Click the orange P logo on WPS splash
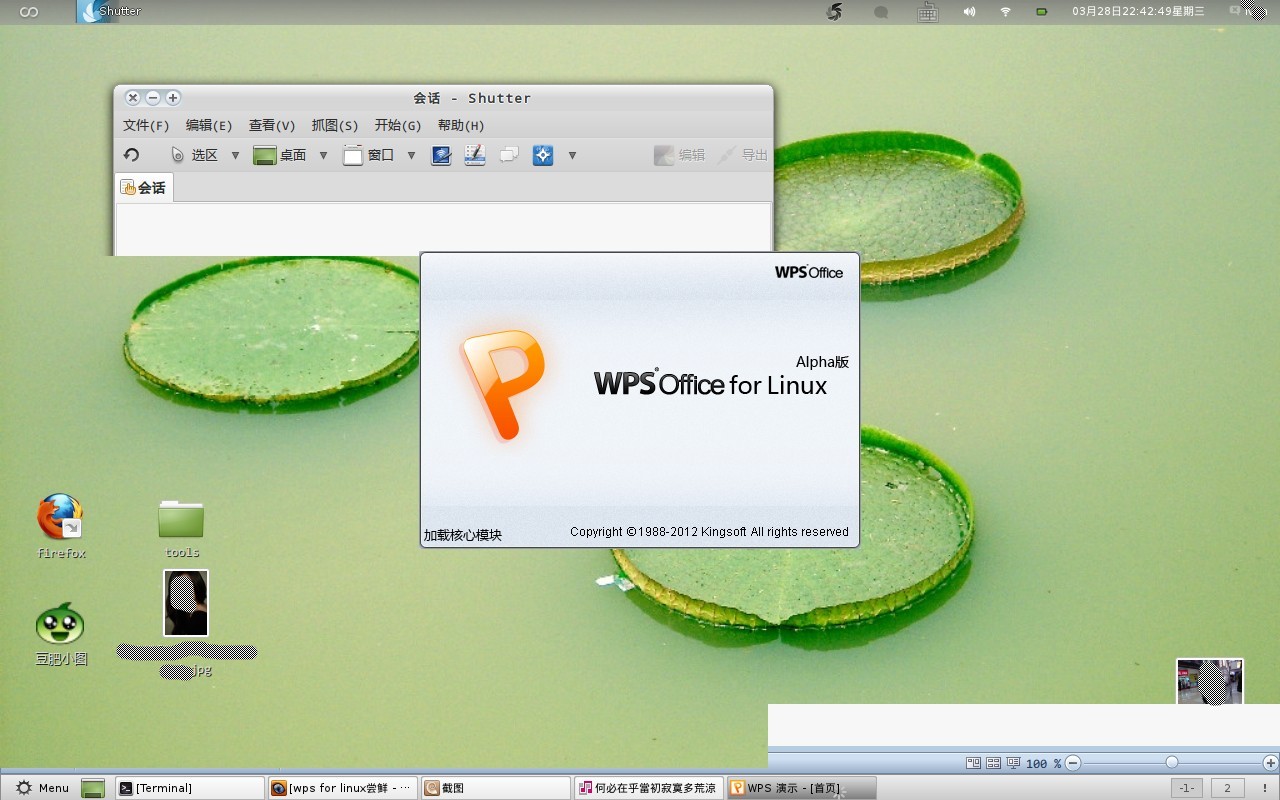 (x=502, y=384)
